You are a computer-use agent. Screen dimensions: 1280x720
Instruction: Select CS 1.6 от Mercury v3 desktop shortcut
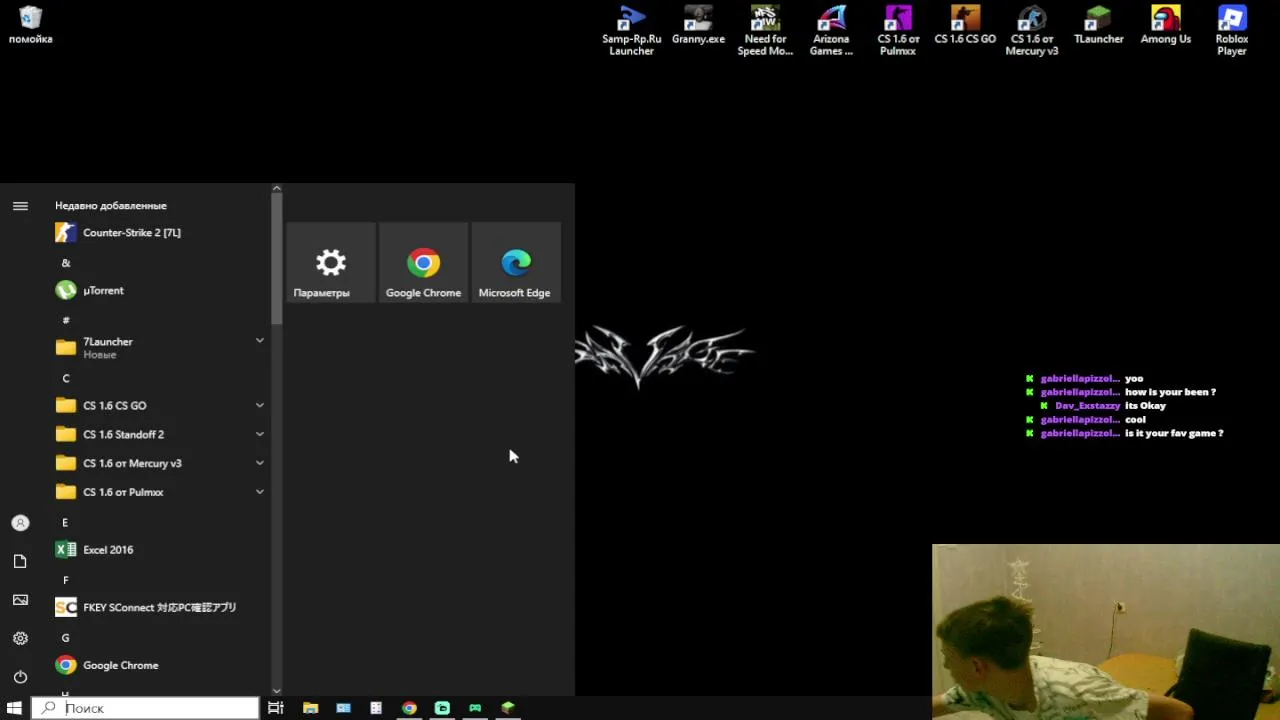coord(1032,31)
